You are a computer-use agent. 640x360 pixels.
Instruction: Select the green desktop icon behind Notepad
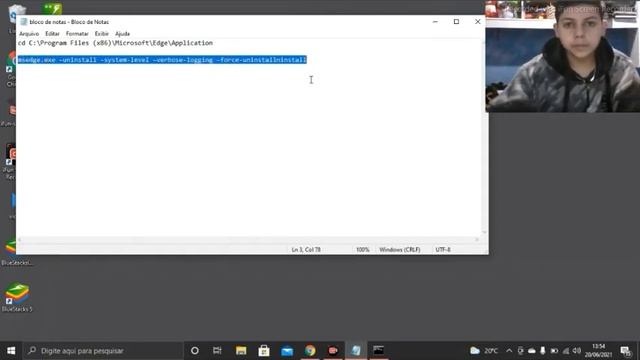[52, 9]
